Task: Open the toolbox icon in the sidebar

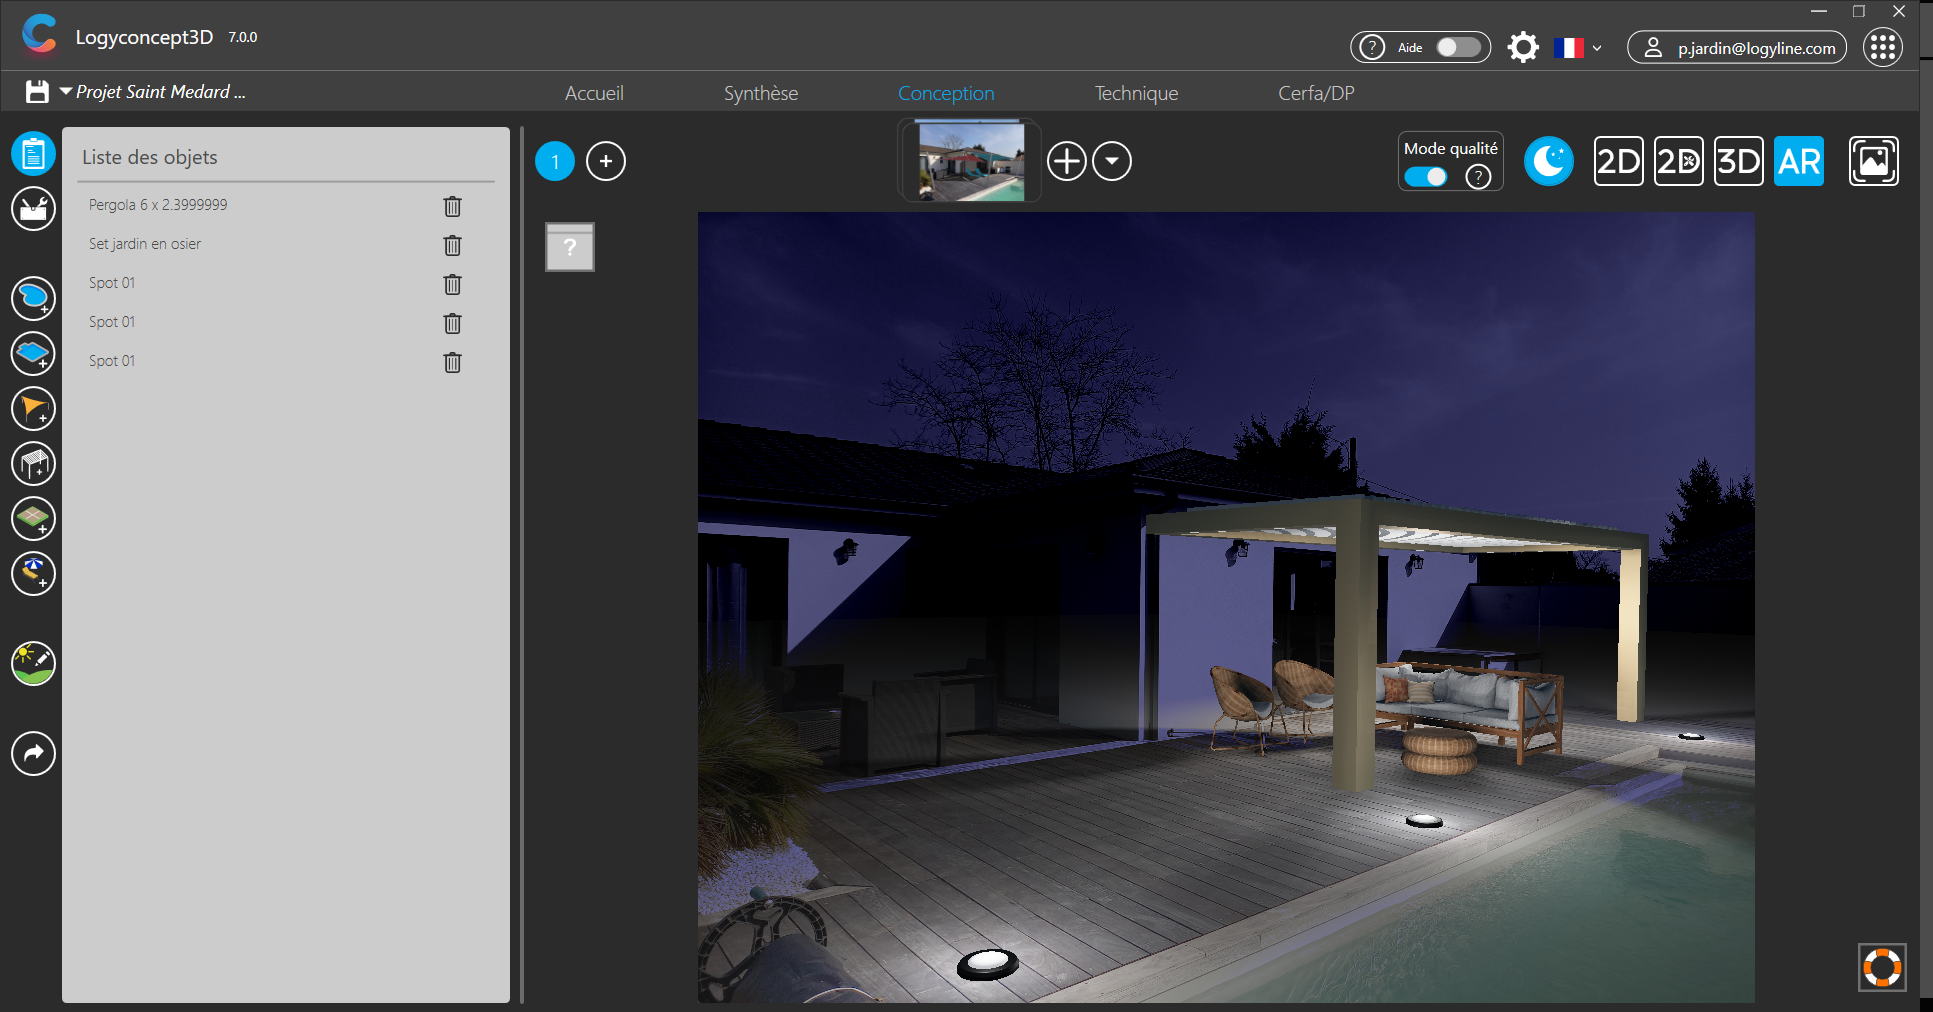Action: (x=33, y=209)
